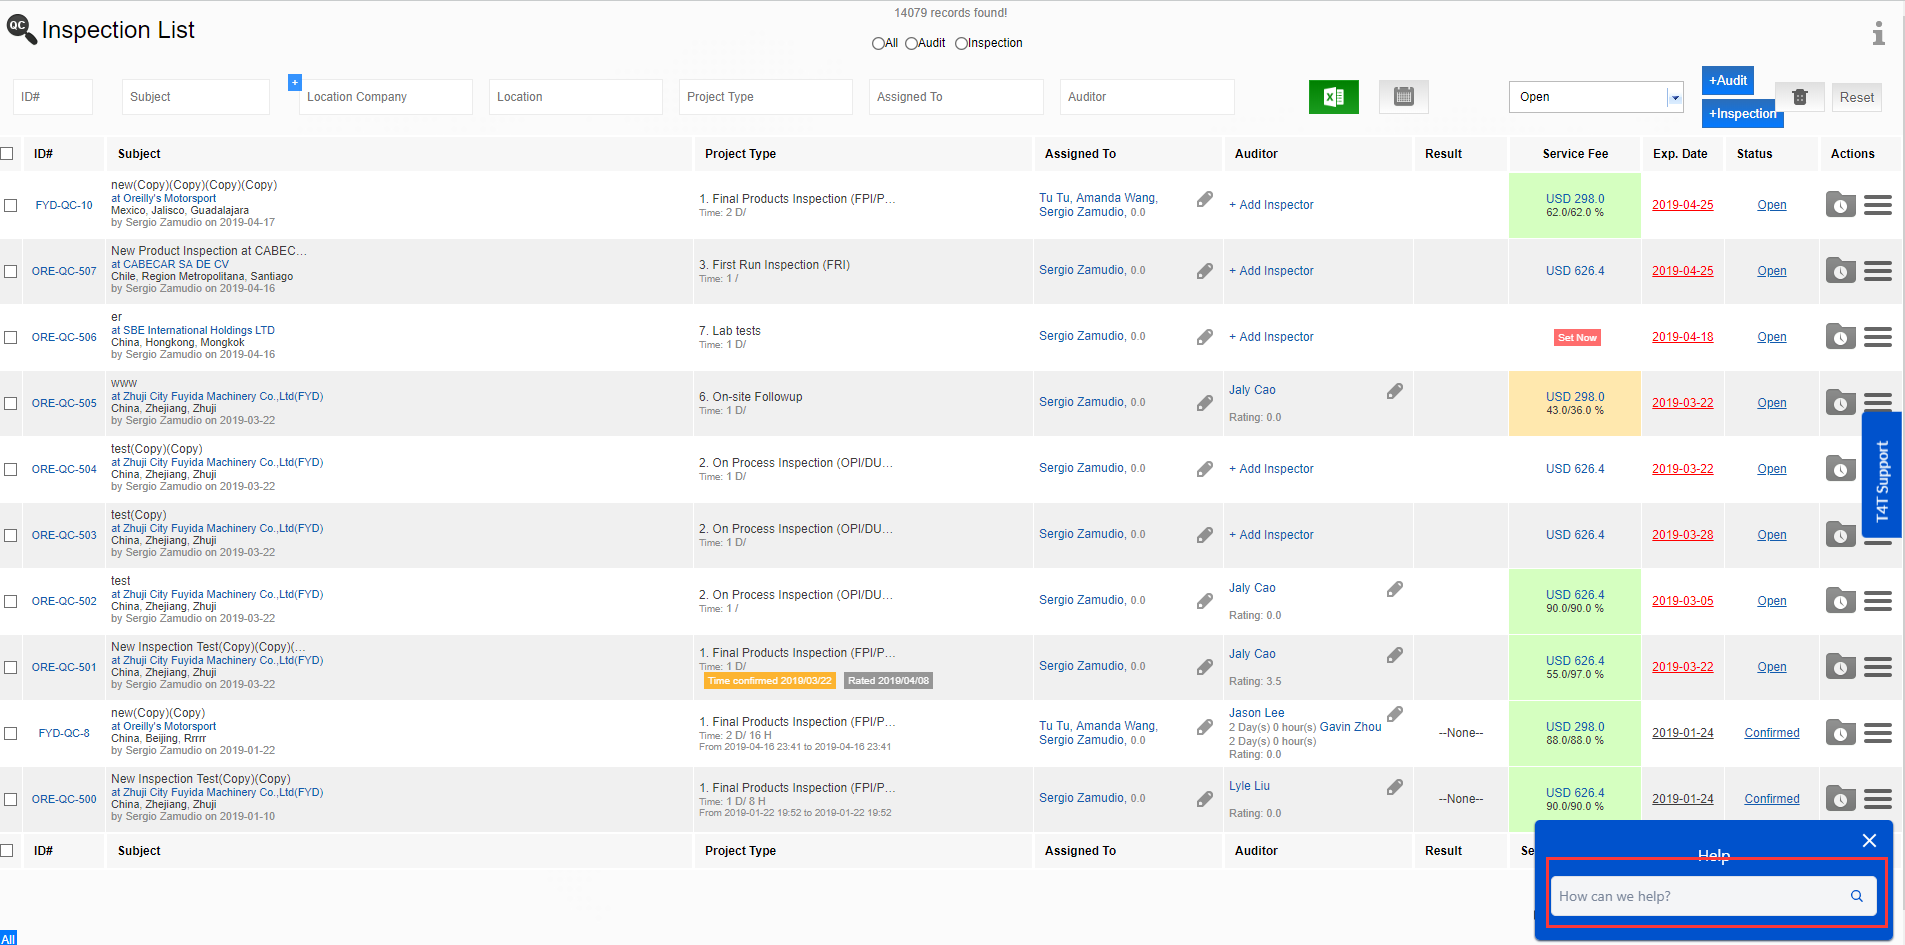Focus the How can we help search box
The image size is (1905, 945).
pos(1714,896)
